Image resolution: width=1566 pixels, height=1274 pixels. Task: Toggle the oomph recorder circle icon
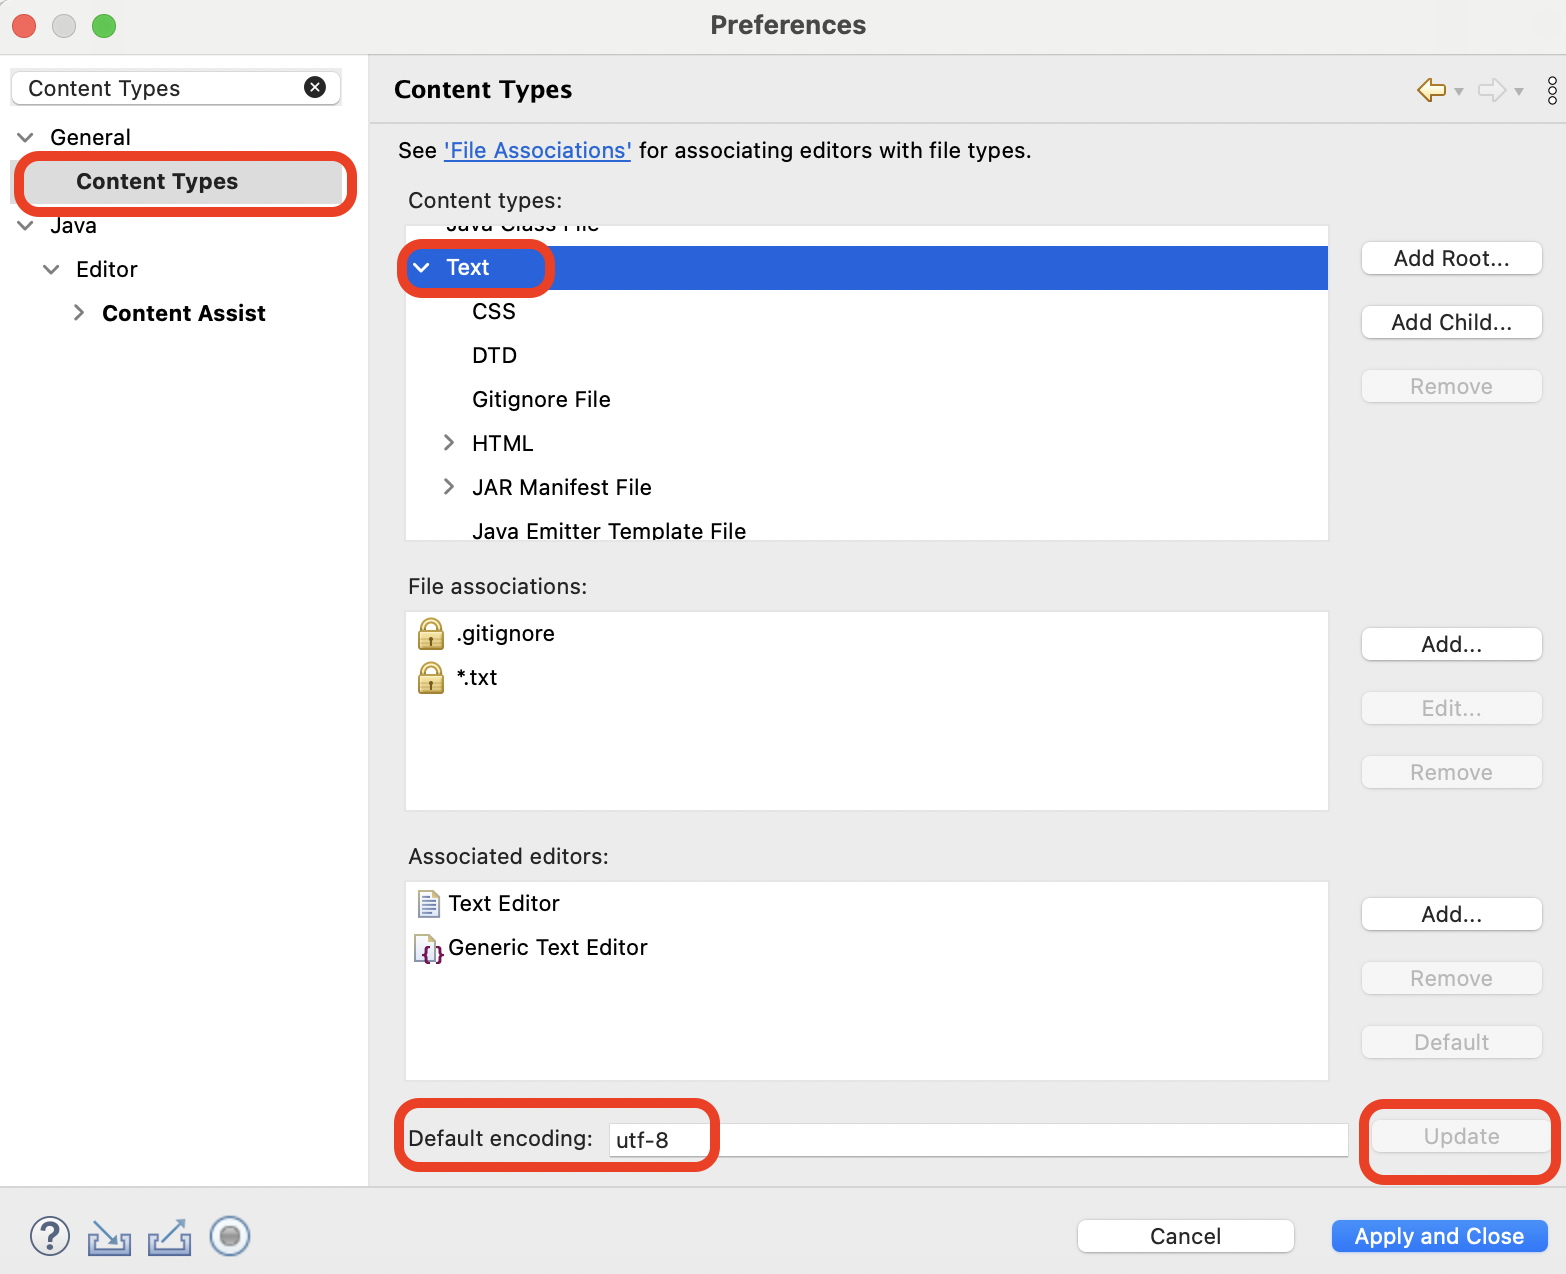pyautogui.click(x=229, y=1237)
